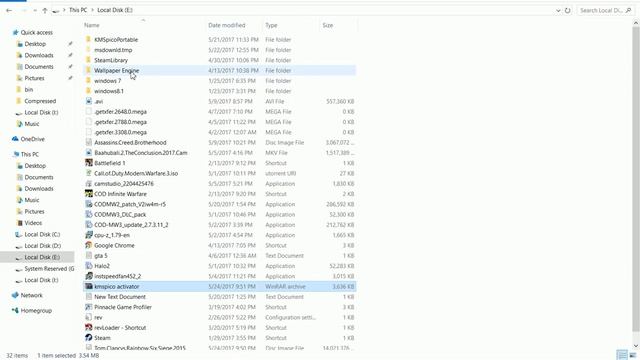Open Homegroup in the navigation pane

[x=36, y=311]
